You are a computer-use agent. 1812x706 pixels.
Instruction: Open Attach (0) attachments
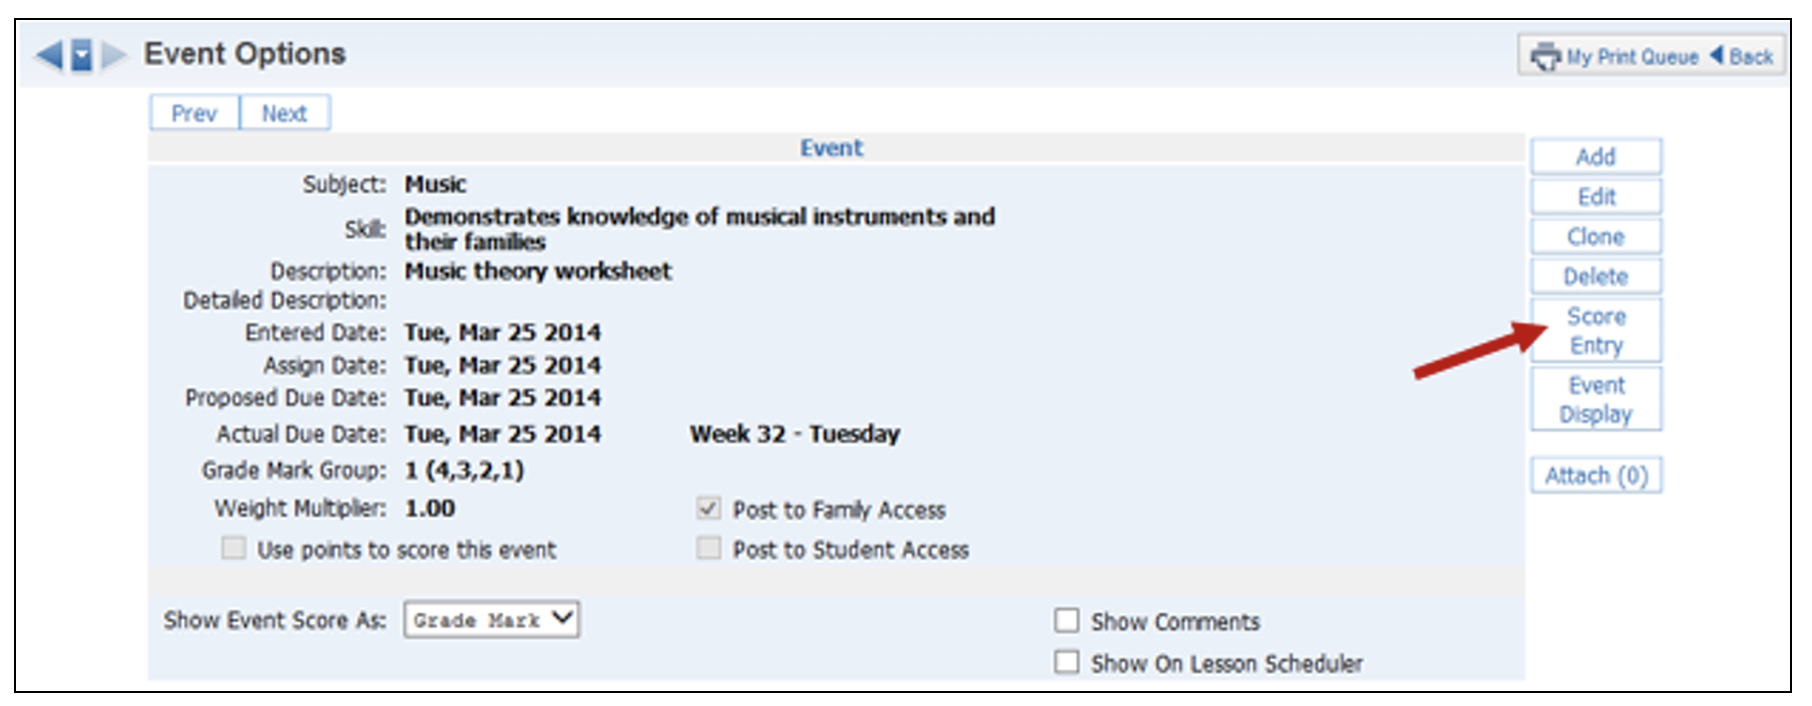coord(1595,476)
